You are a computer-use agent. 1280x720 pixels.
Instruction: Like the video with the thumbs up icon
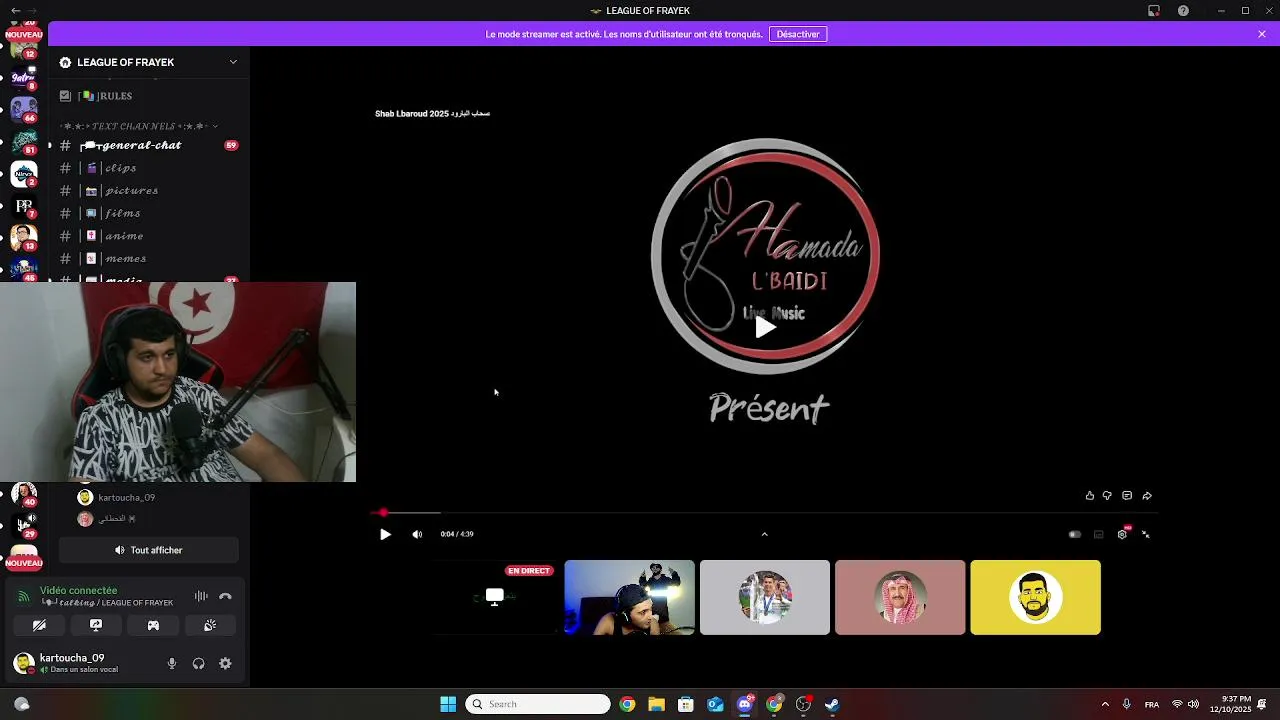[x=1089, y=496]
